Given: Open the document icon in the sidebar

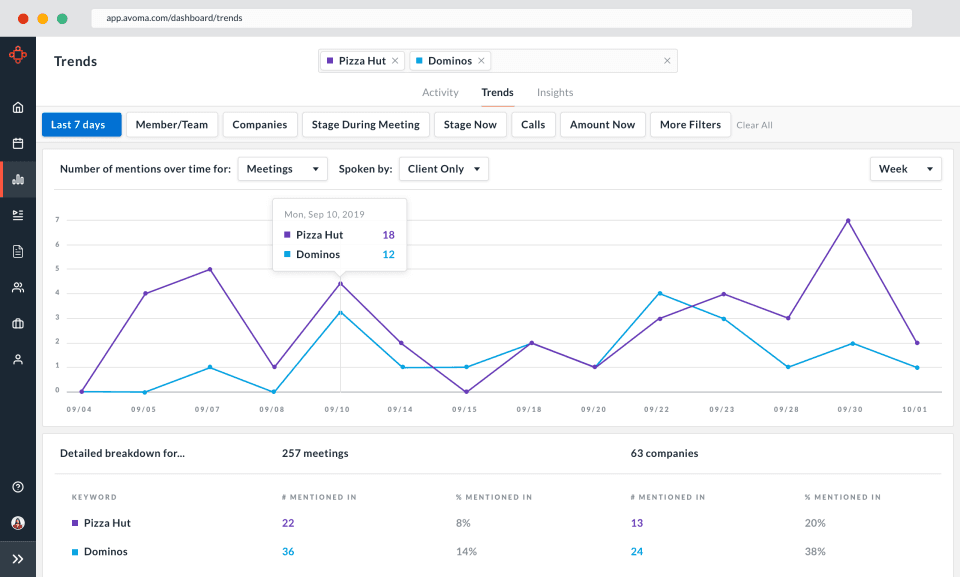Looking at the screenshot, I should point(18,251).
